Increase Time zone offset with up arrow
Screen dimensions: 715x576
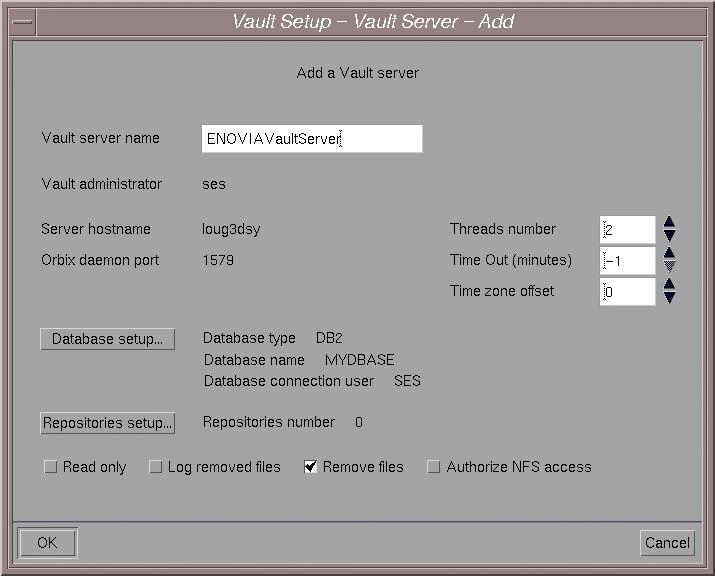670,285
